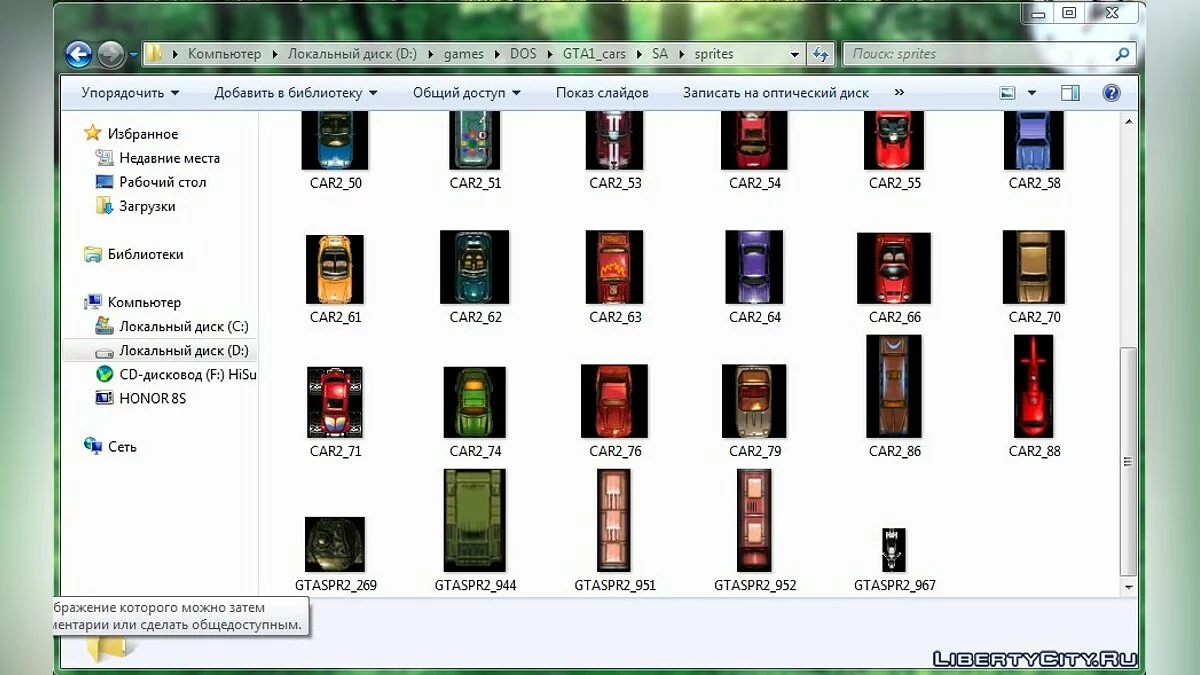Select Локальный диск (C:) drive
Screen dimensions: 1200x675
(x=183, y=326)
